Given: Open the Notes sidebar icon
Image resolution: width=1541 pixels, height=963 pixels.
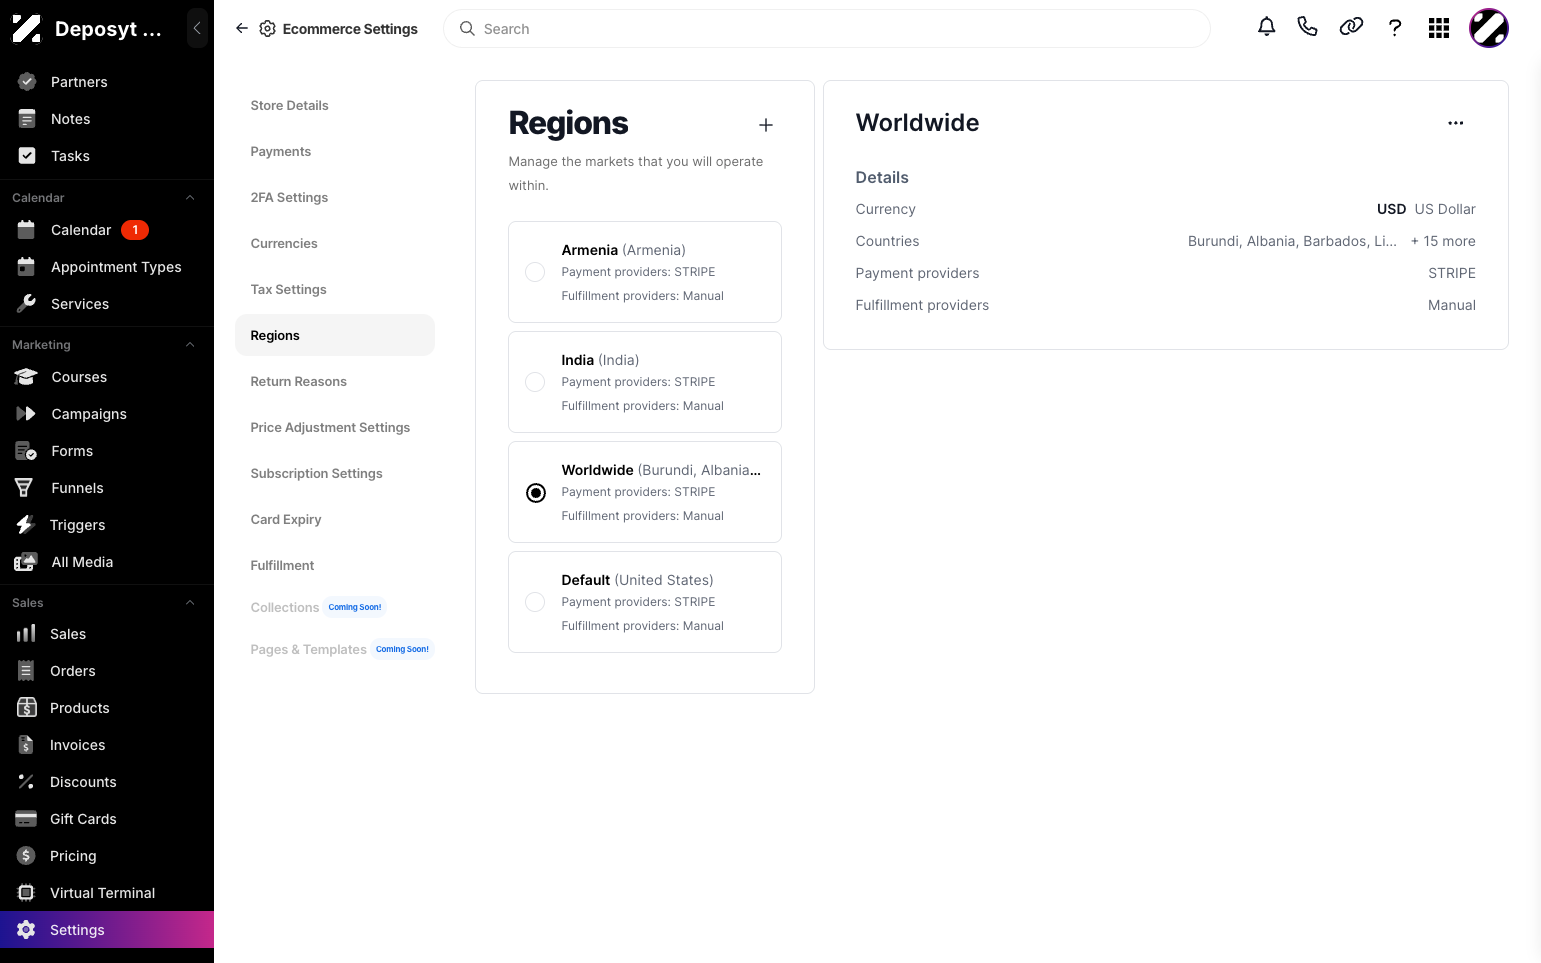Looking at the screenshot, I should pyautogui.click(x=27, y=119).
